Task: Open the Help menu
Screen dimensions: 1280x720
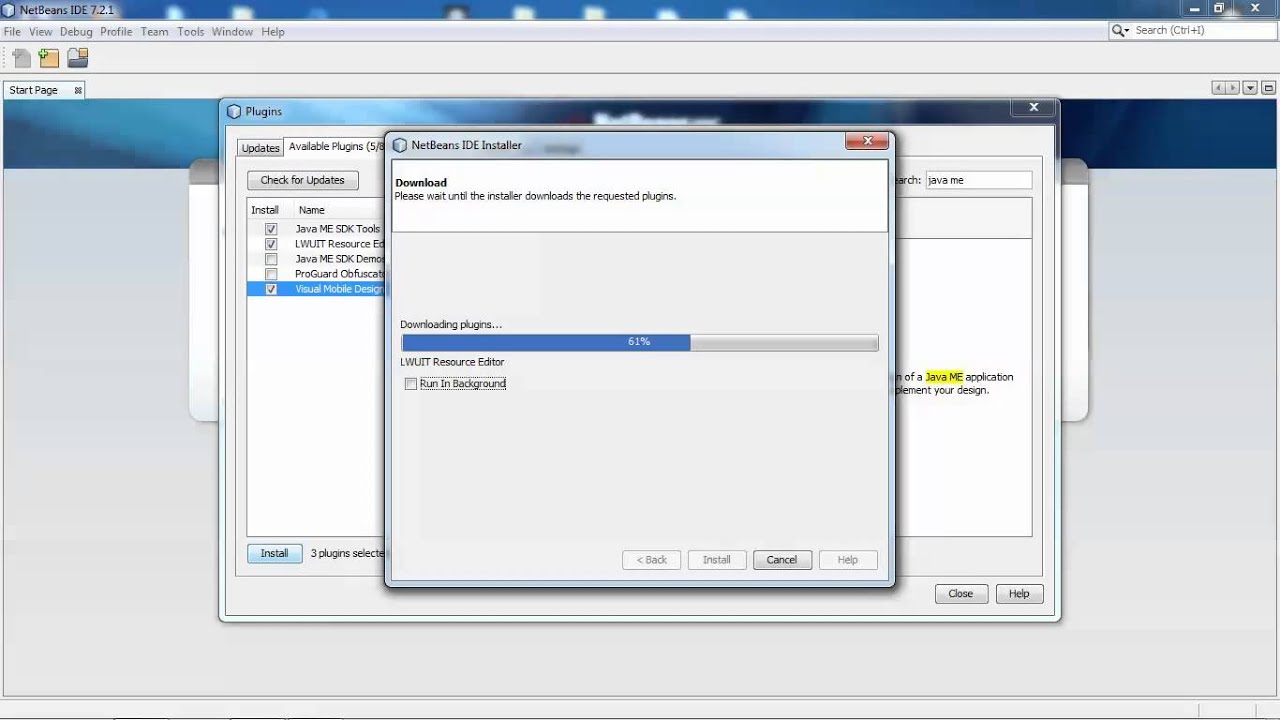Action: [273, 32]
